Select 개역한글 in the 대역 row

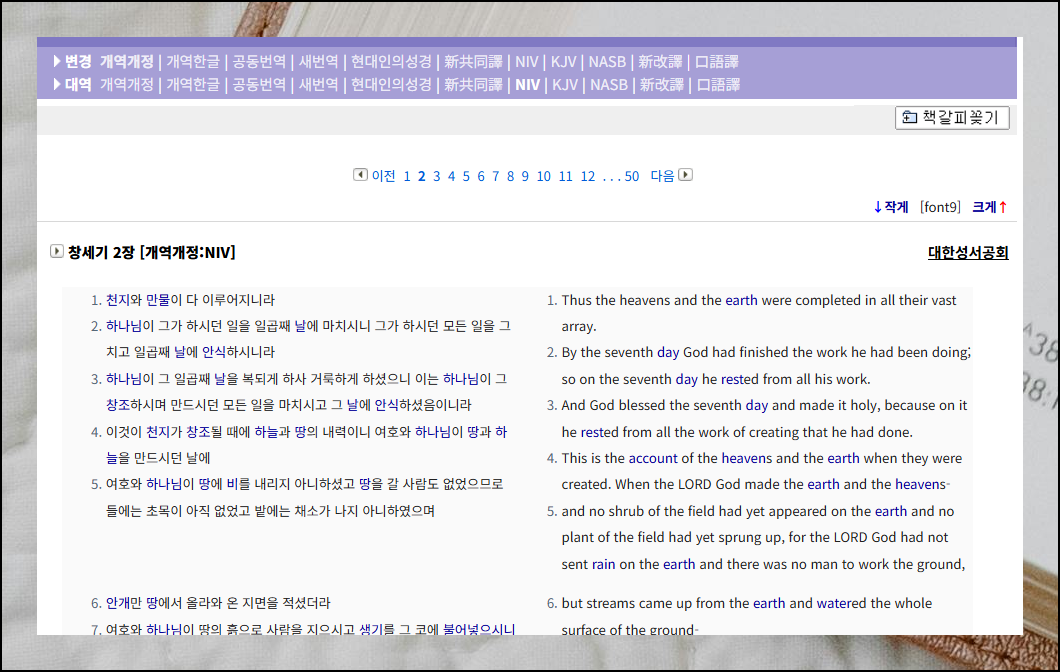(x=193, y=85)
